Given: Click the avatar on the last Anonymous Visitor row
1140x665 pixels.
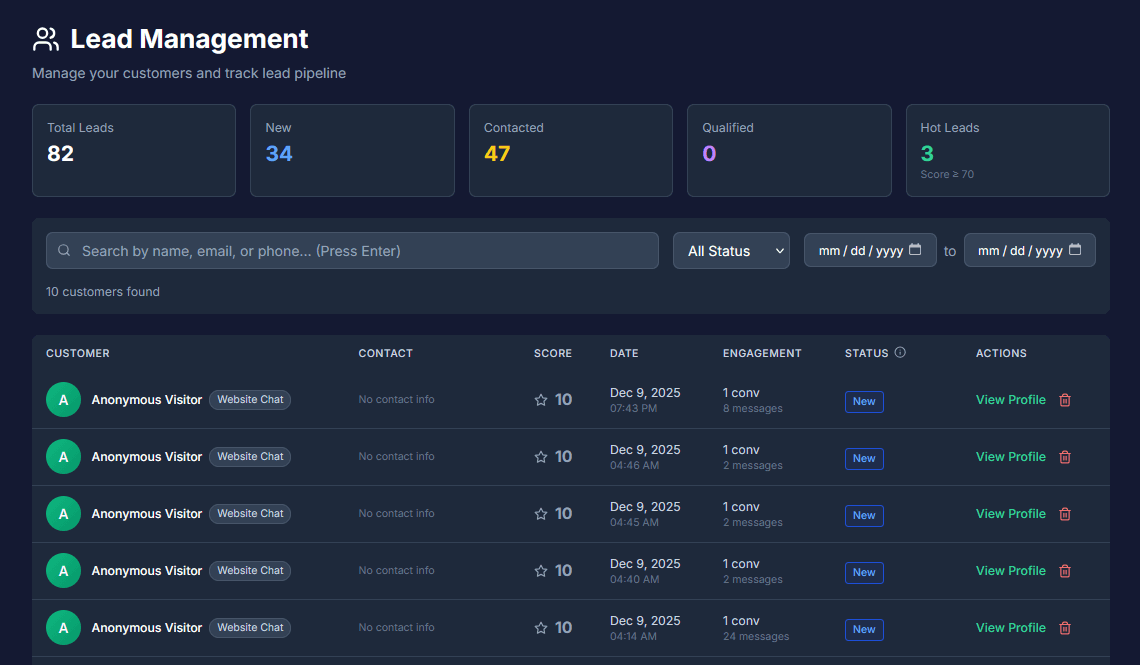Looking at the screenshot, I should click(x=63, y=627).
